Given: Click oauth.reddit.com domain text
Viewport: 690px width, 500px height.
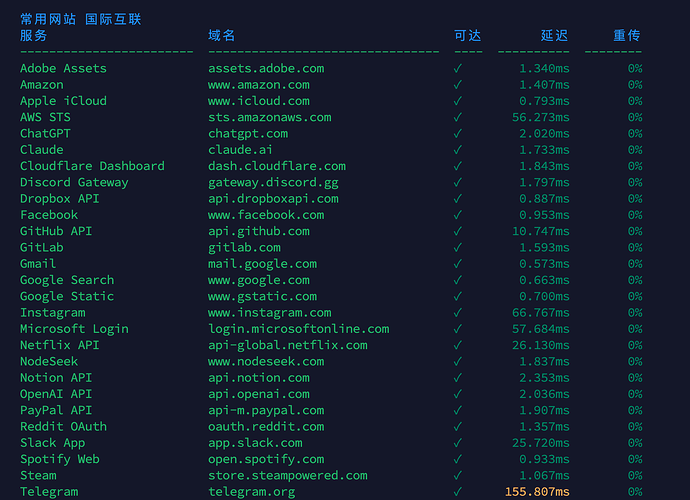Looking at the screenshot, I should [266, 427].
